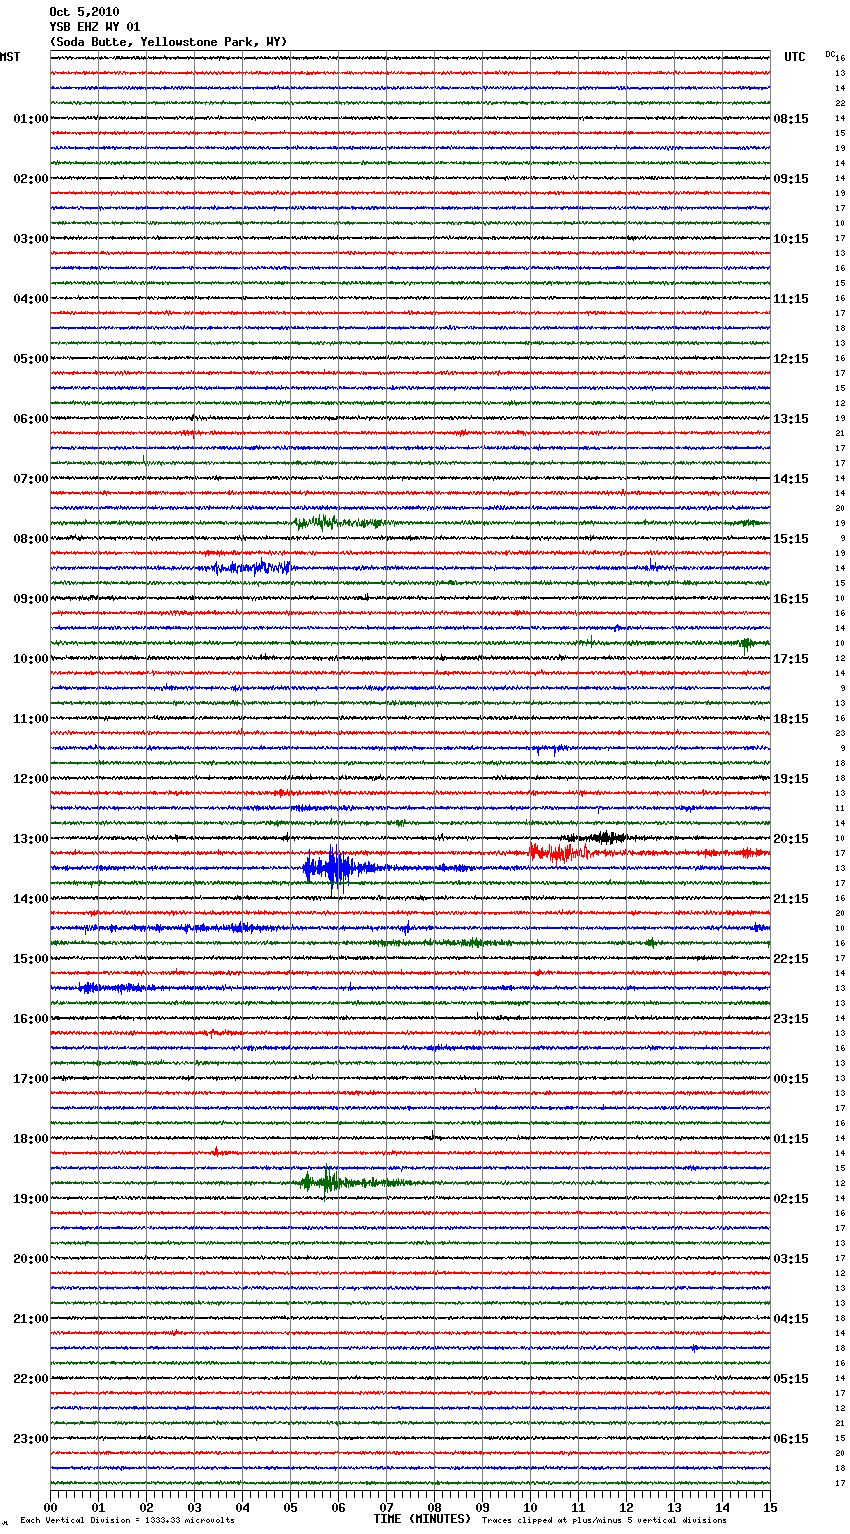Click "Traces clipped at plus/minus 5 vertical divisions" note
The image size is (850, 1534).
click(604, 1520)
